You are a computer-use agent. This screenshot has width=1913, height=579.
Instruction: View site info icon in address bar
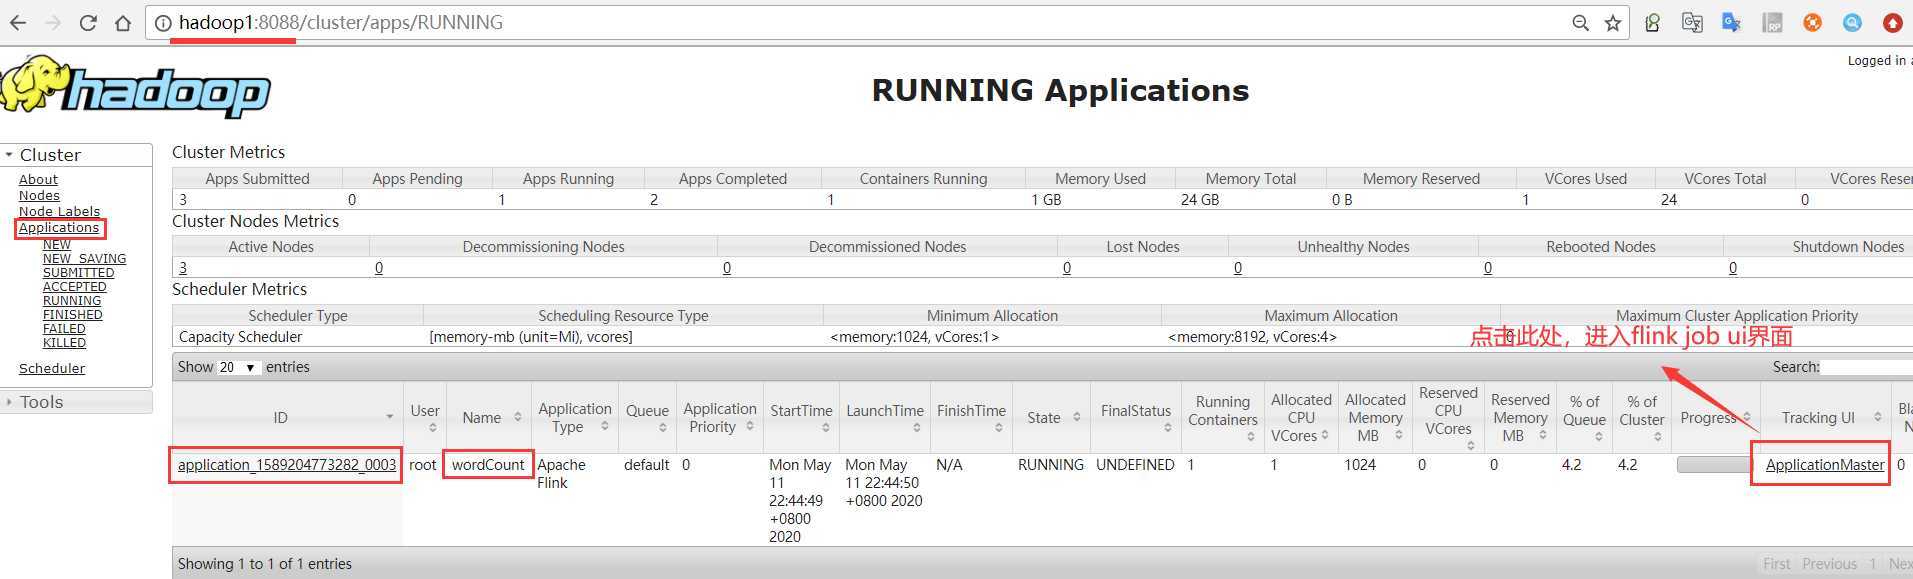point(163,22)
